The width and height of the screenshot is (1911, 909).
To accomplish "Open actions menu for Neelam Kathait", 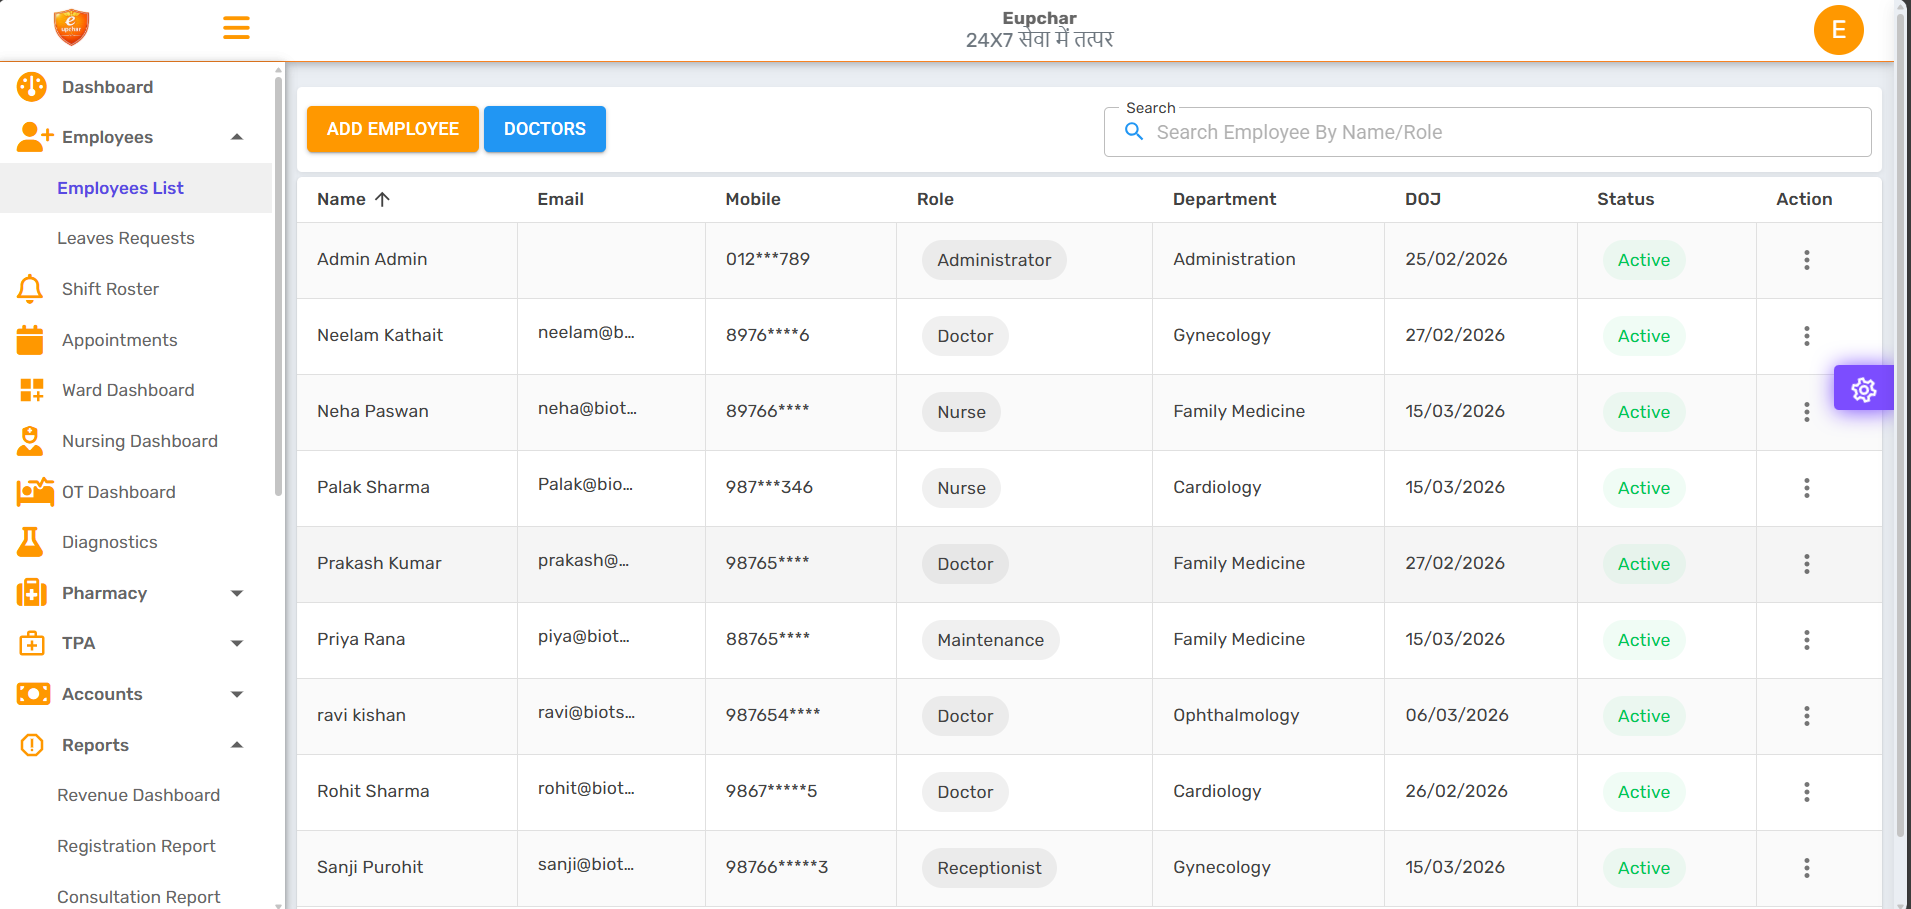I will point(1806,336).
